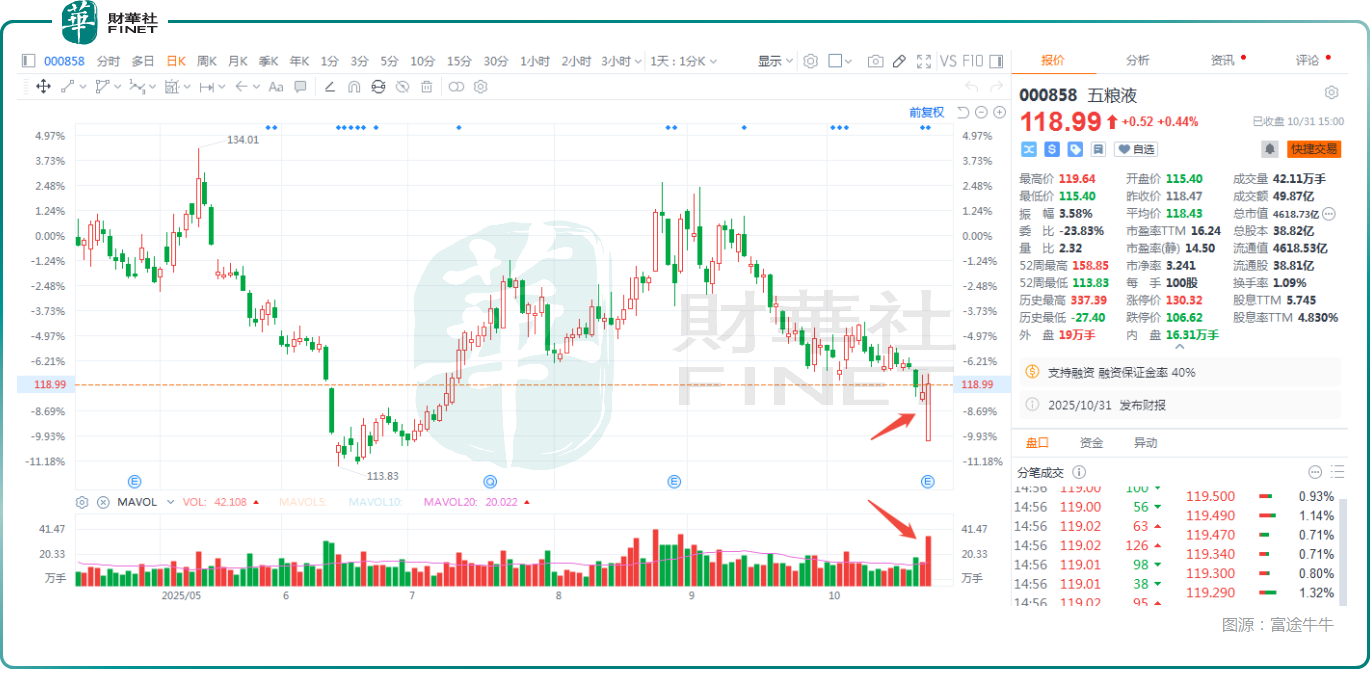Image resolution: width=1370 pixels, height=689 pixels.
Task: Open the 1天:1分K interval dropdown
Action: pos(684,61)
